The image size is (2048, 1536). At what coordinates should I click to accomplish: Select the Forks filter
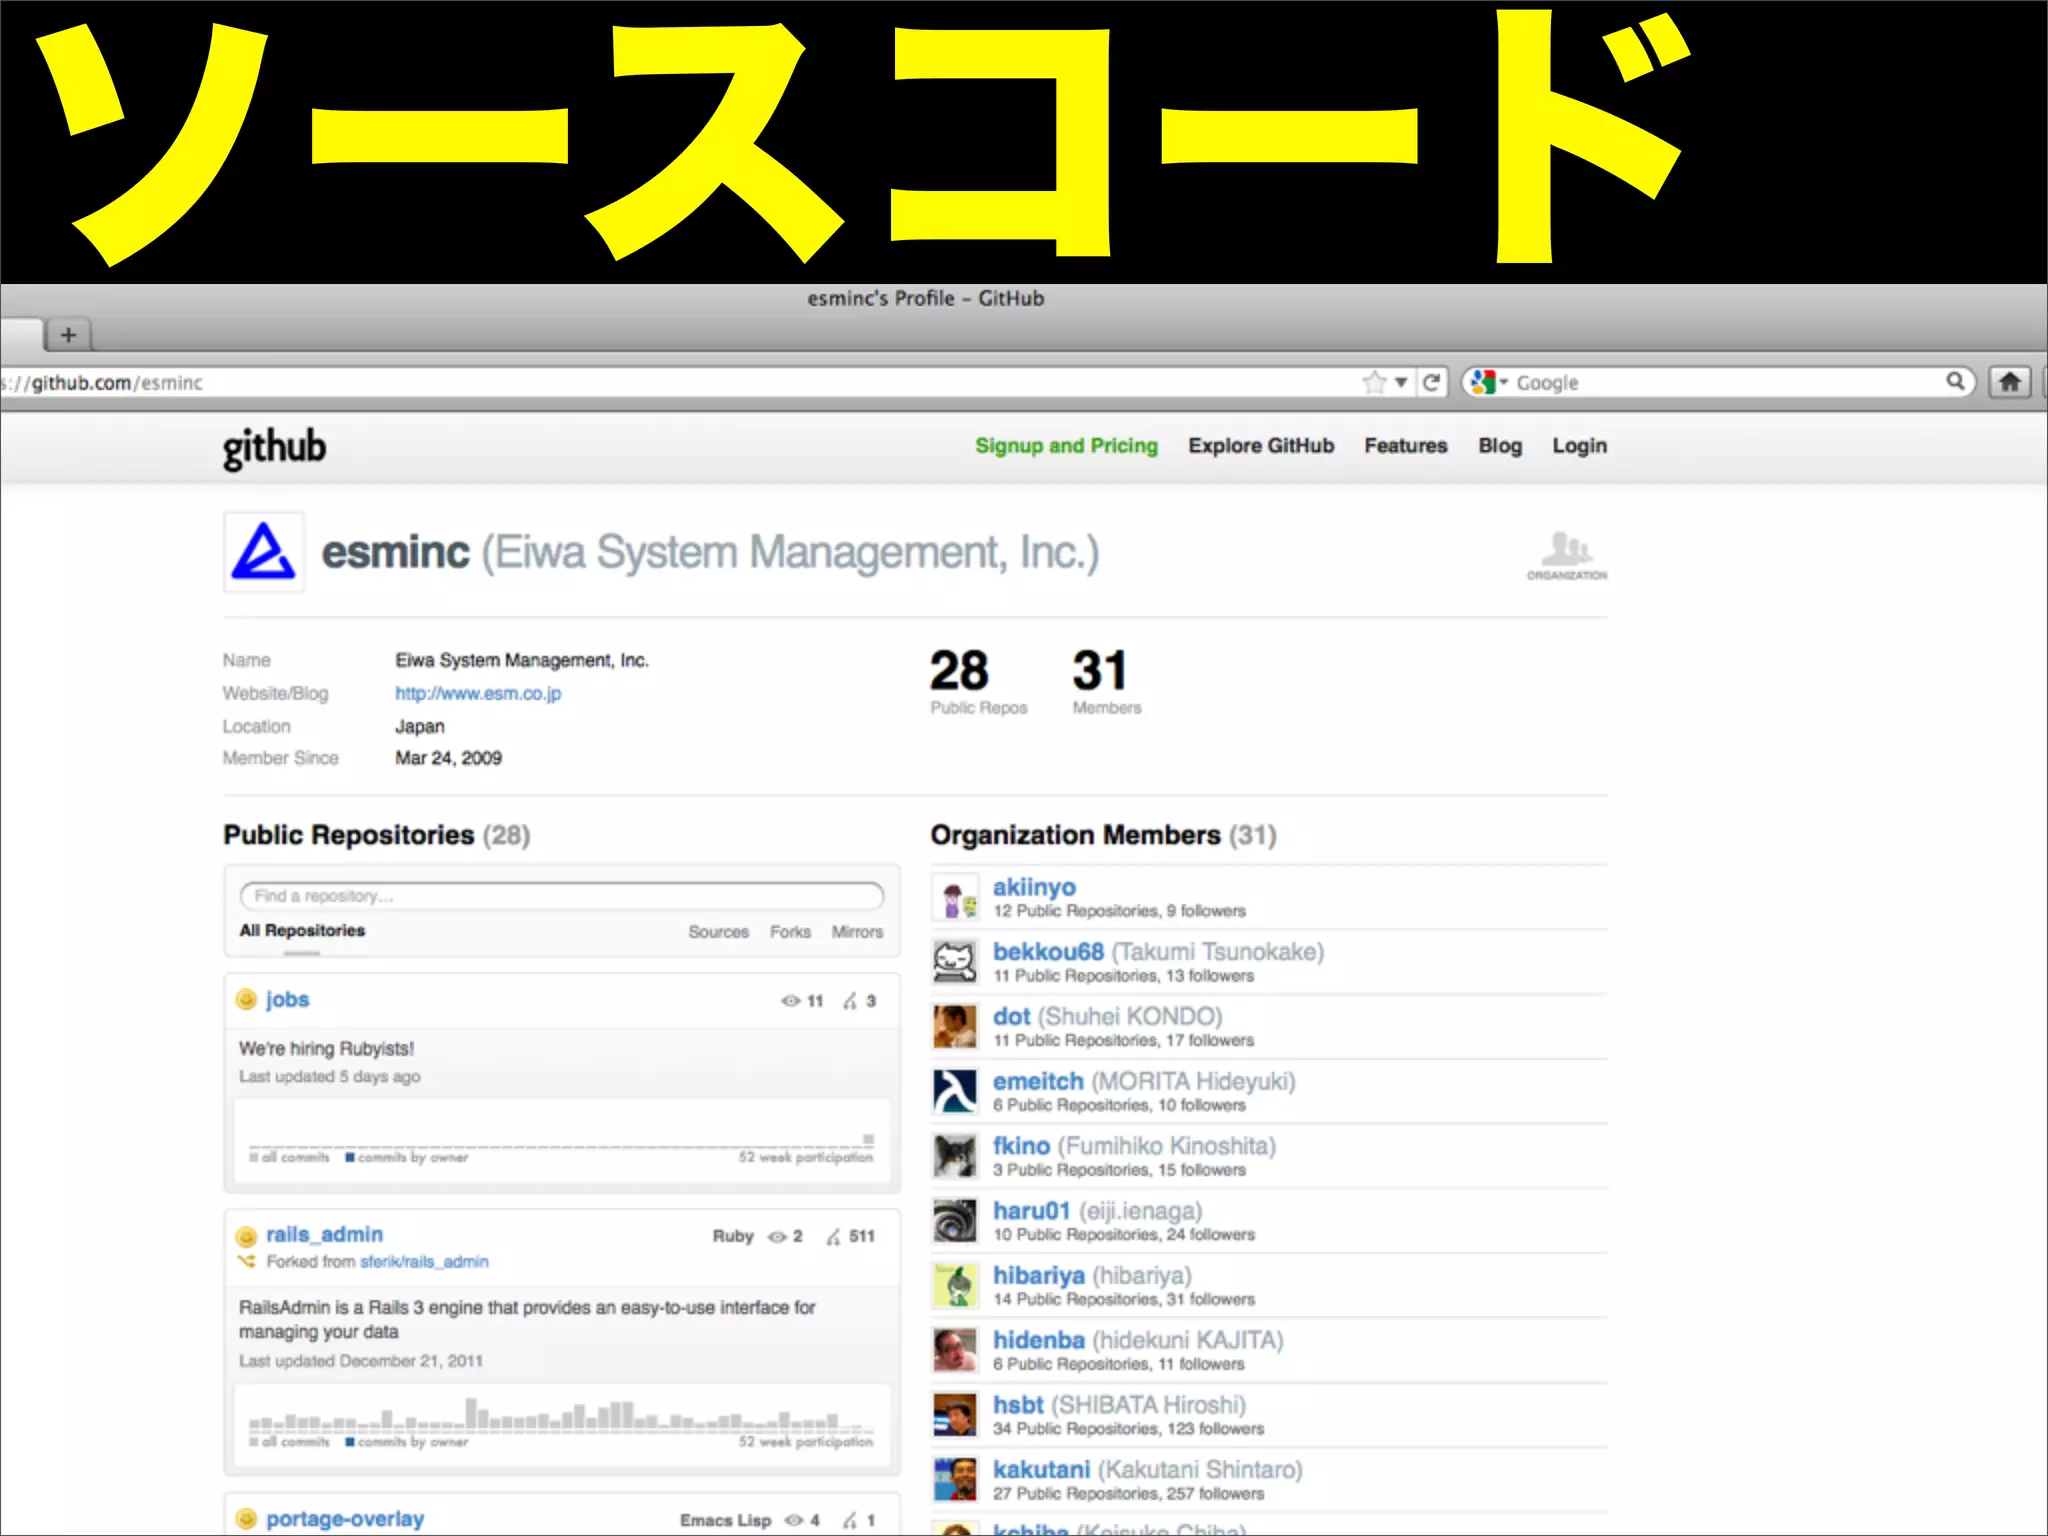click(790, 932)
